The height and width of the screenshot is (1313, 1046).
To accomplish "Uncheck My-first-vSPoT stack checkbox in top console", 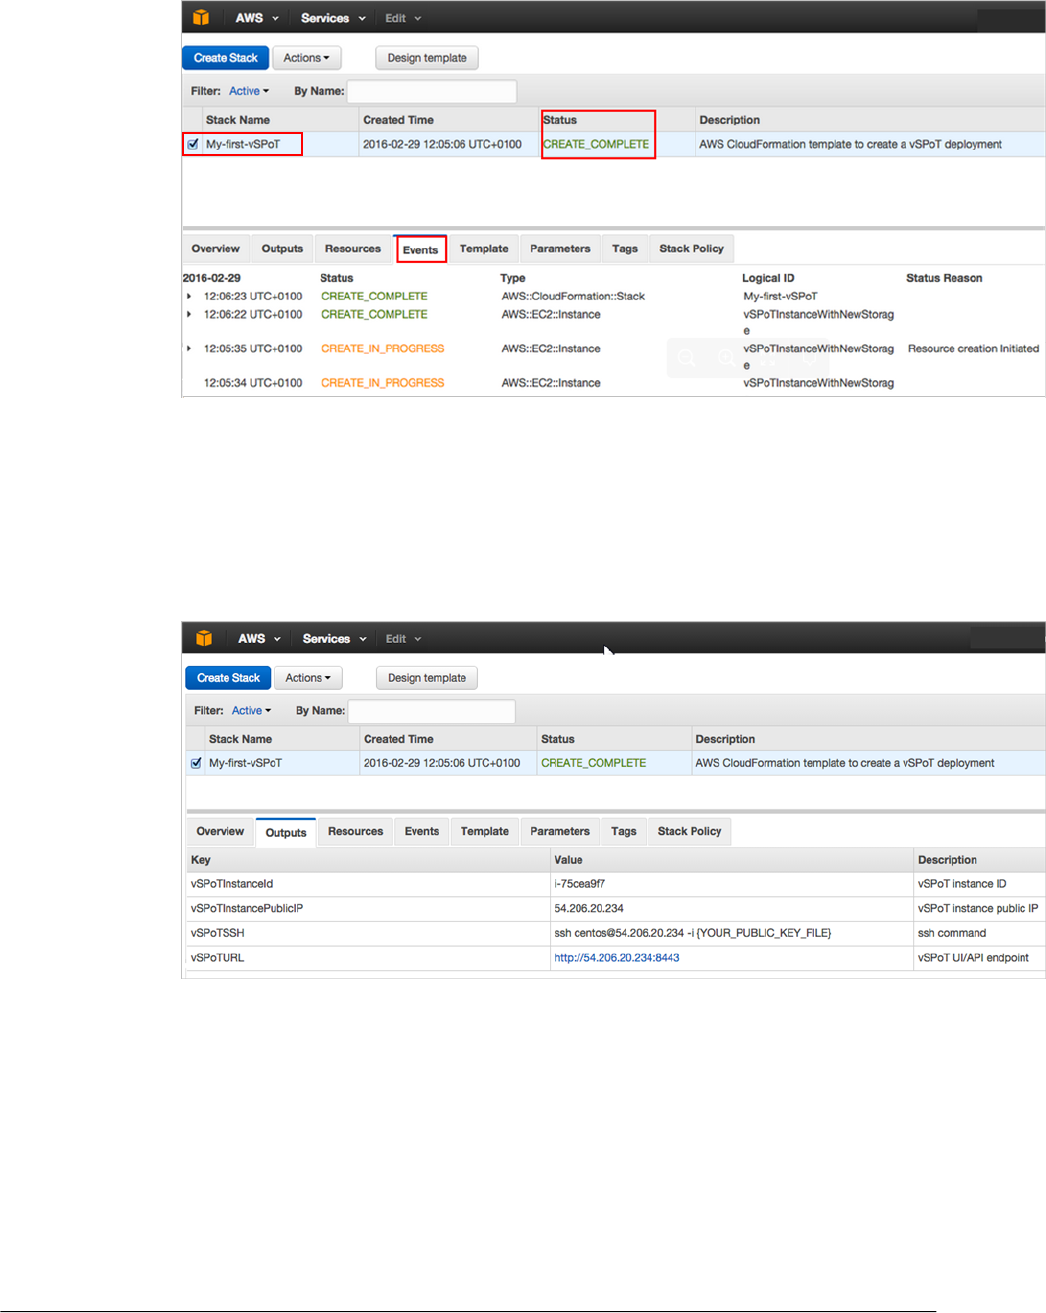I will (193, 144).
